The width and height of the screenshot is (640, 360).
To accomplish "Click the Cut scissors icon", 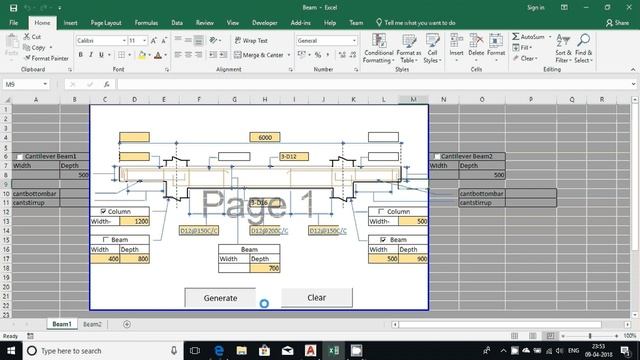I will [27, 37].
